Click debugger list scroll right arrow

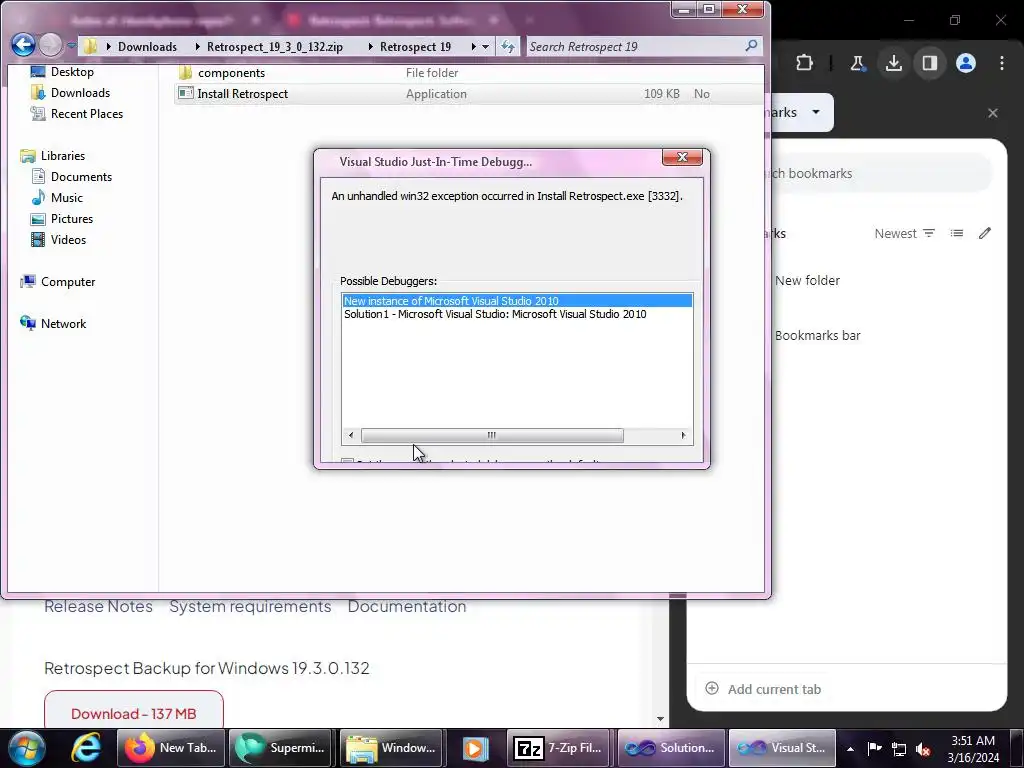(x=683, y=435)
